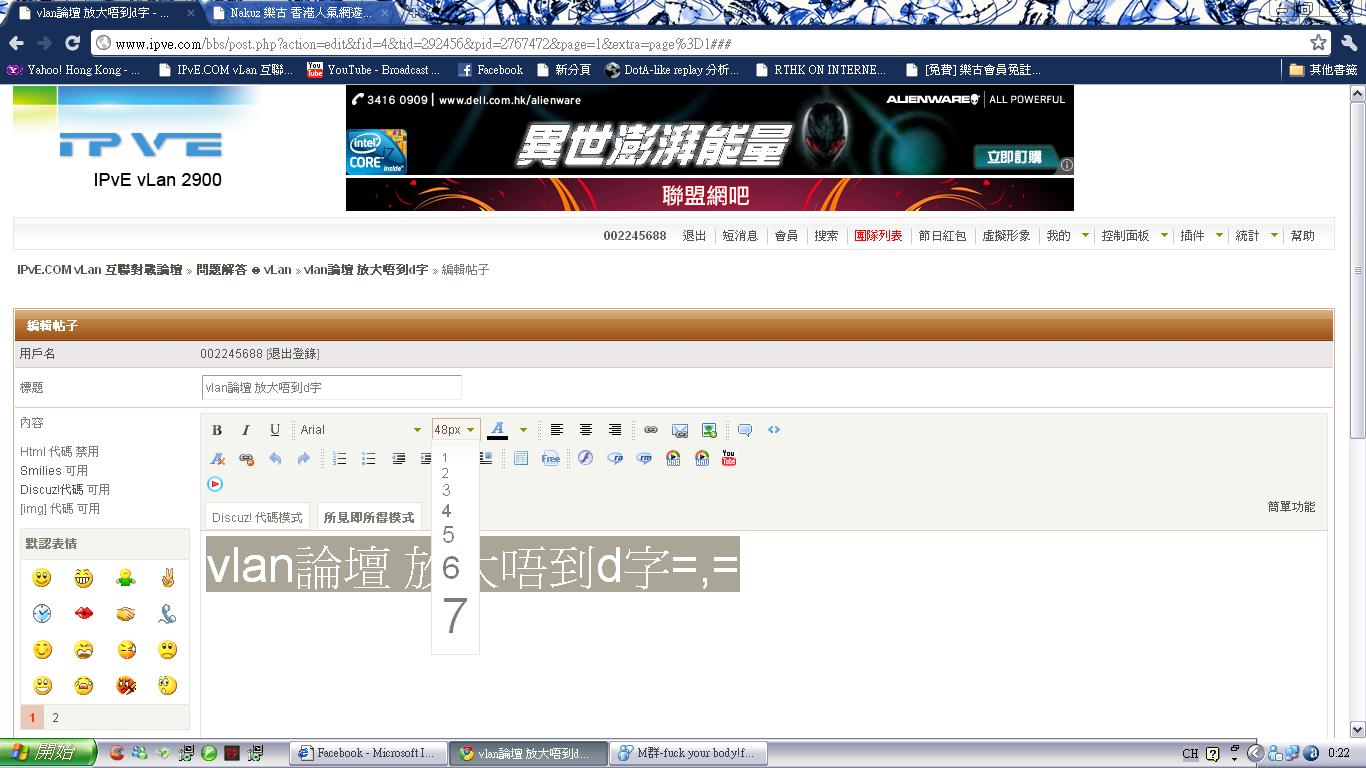The image size is (1366, 768).
Task: Select size 7 in the font size list
Action: (455, 616)
